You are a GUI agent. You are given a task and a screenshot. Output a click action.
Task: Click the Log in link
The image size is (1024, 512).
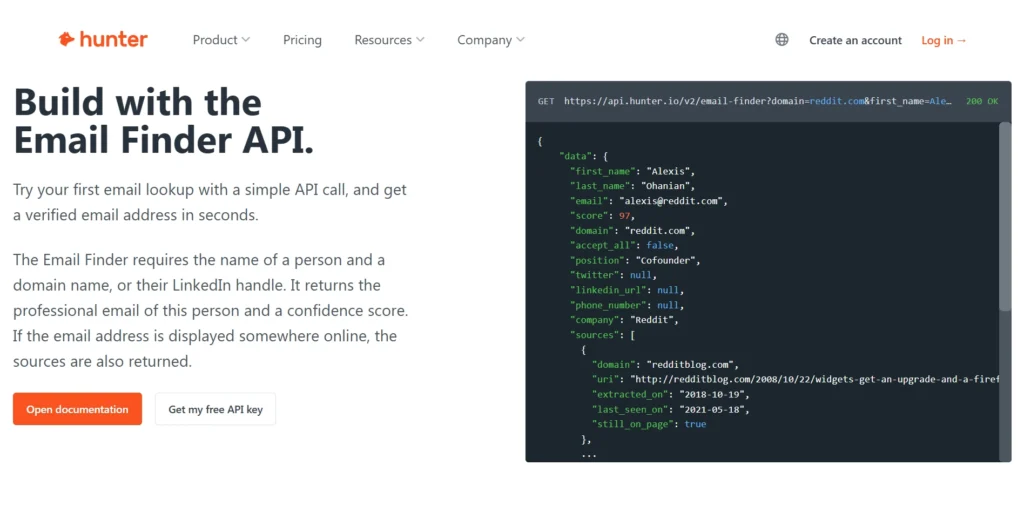tap(944, 40)
